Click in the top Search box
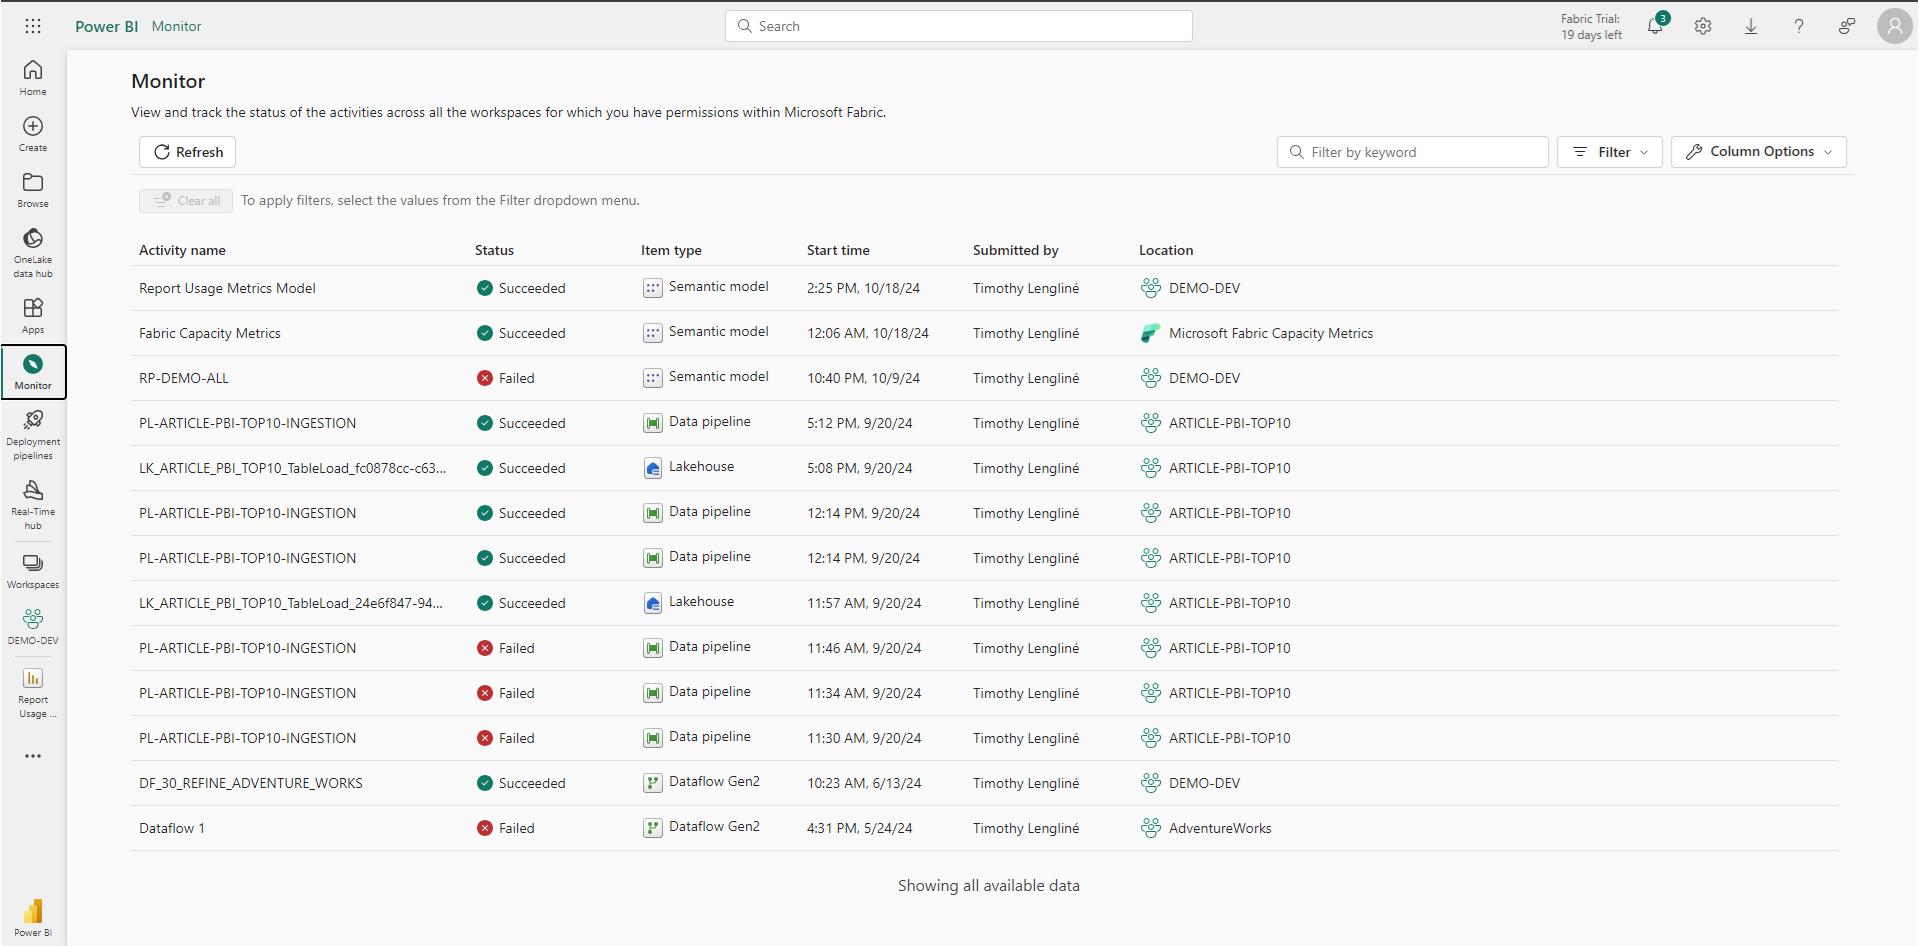Image resolution: width=1919 pixels, height=946 pixels. point(959,26)
